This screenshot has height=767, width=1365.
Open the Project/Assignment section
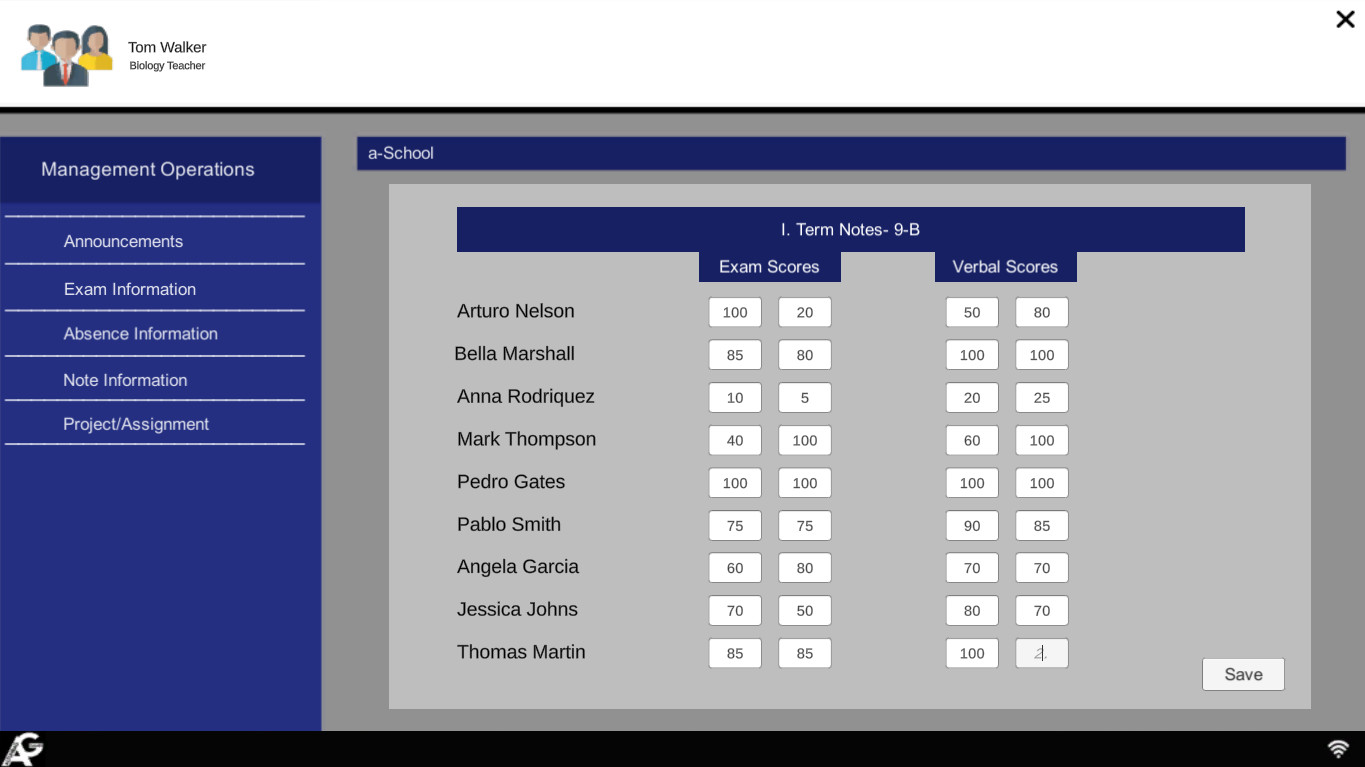tap(138, 423)
